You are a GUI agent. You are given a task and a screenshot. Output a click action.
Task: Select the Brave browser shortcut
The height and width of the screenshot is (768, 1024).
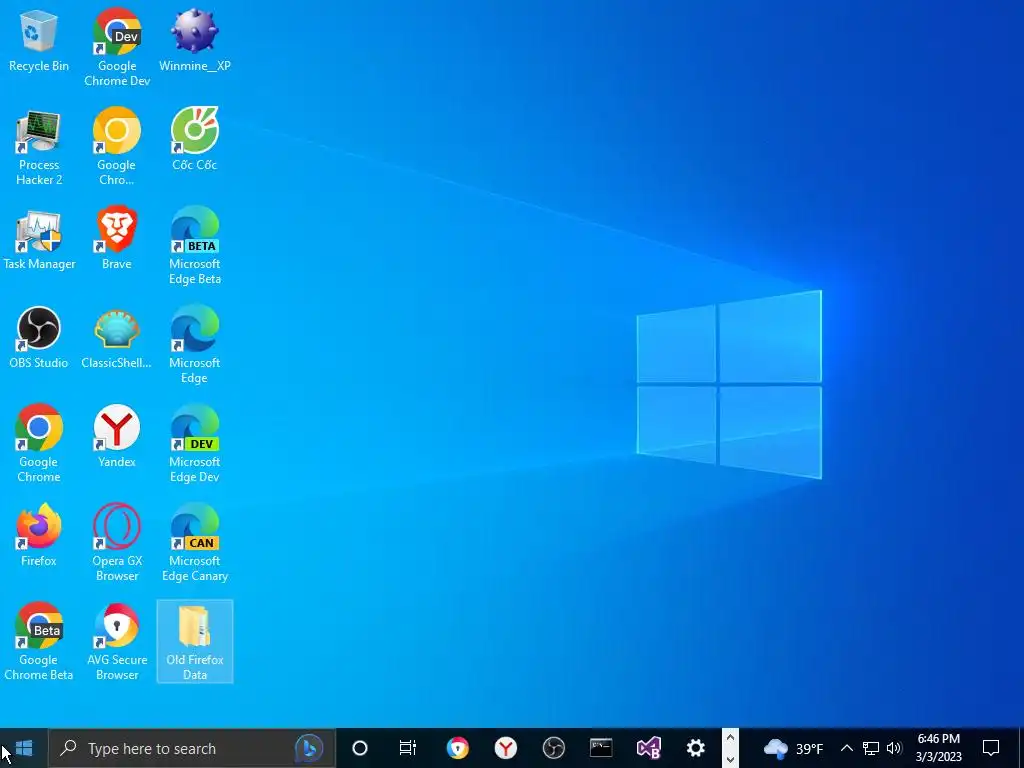pos(117,238)
